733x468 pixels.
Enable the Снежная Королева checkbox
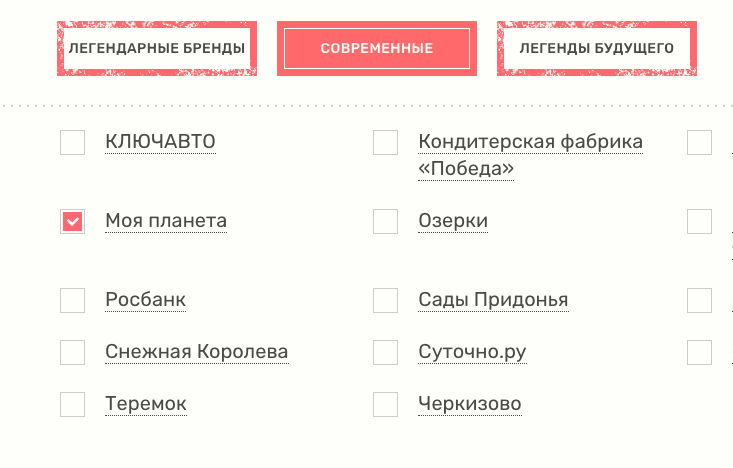click(x=72, y=352)
